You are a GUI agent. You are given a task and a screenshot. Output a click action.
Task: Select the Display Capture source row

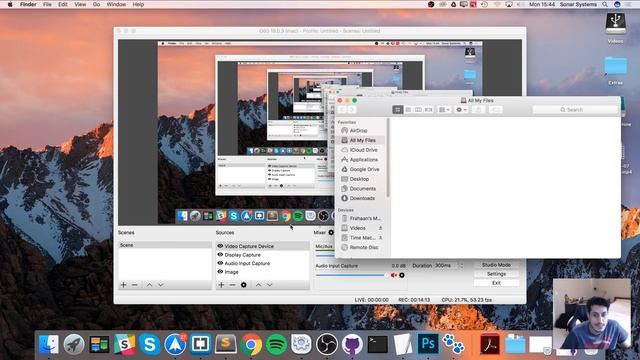pos(263,255)
